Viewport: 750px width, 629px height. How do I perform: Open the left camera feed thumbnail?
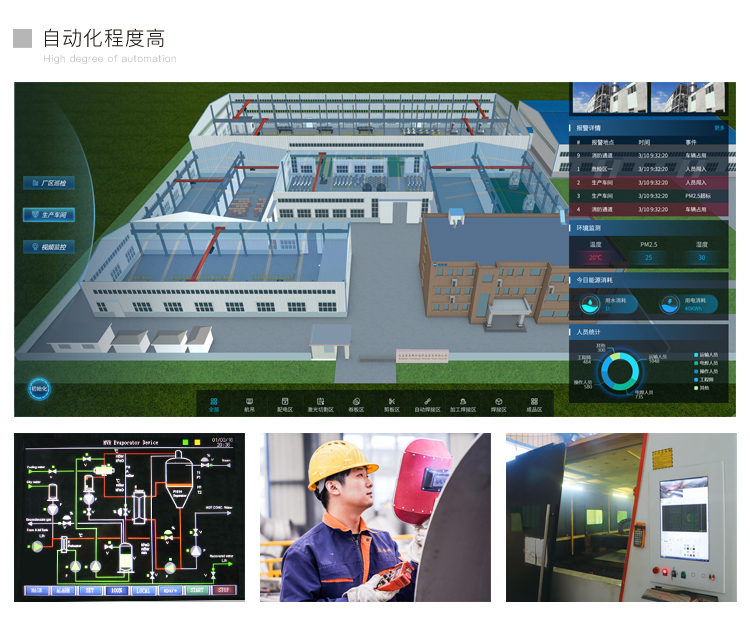pos(608,98)
